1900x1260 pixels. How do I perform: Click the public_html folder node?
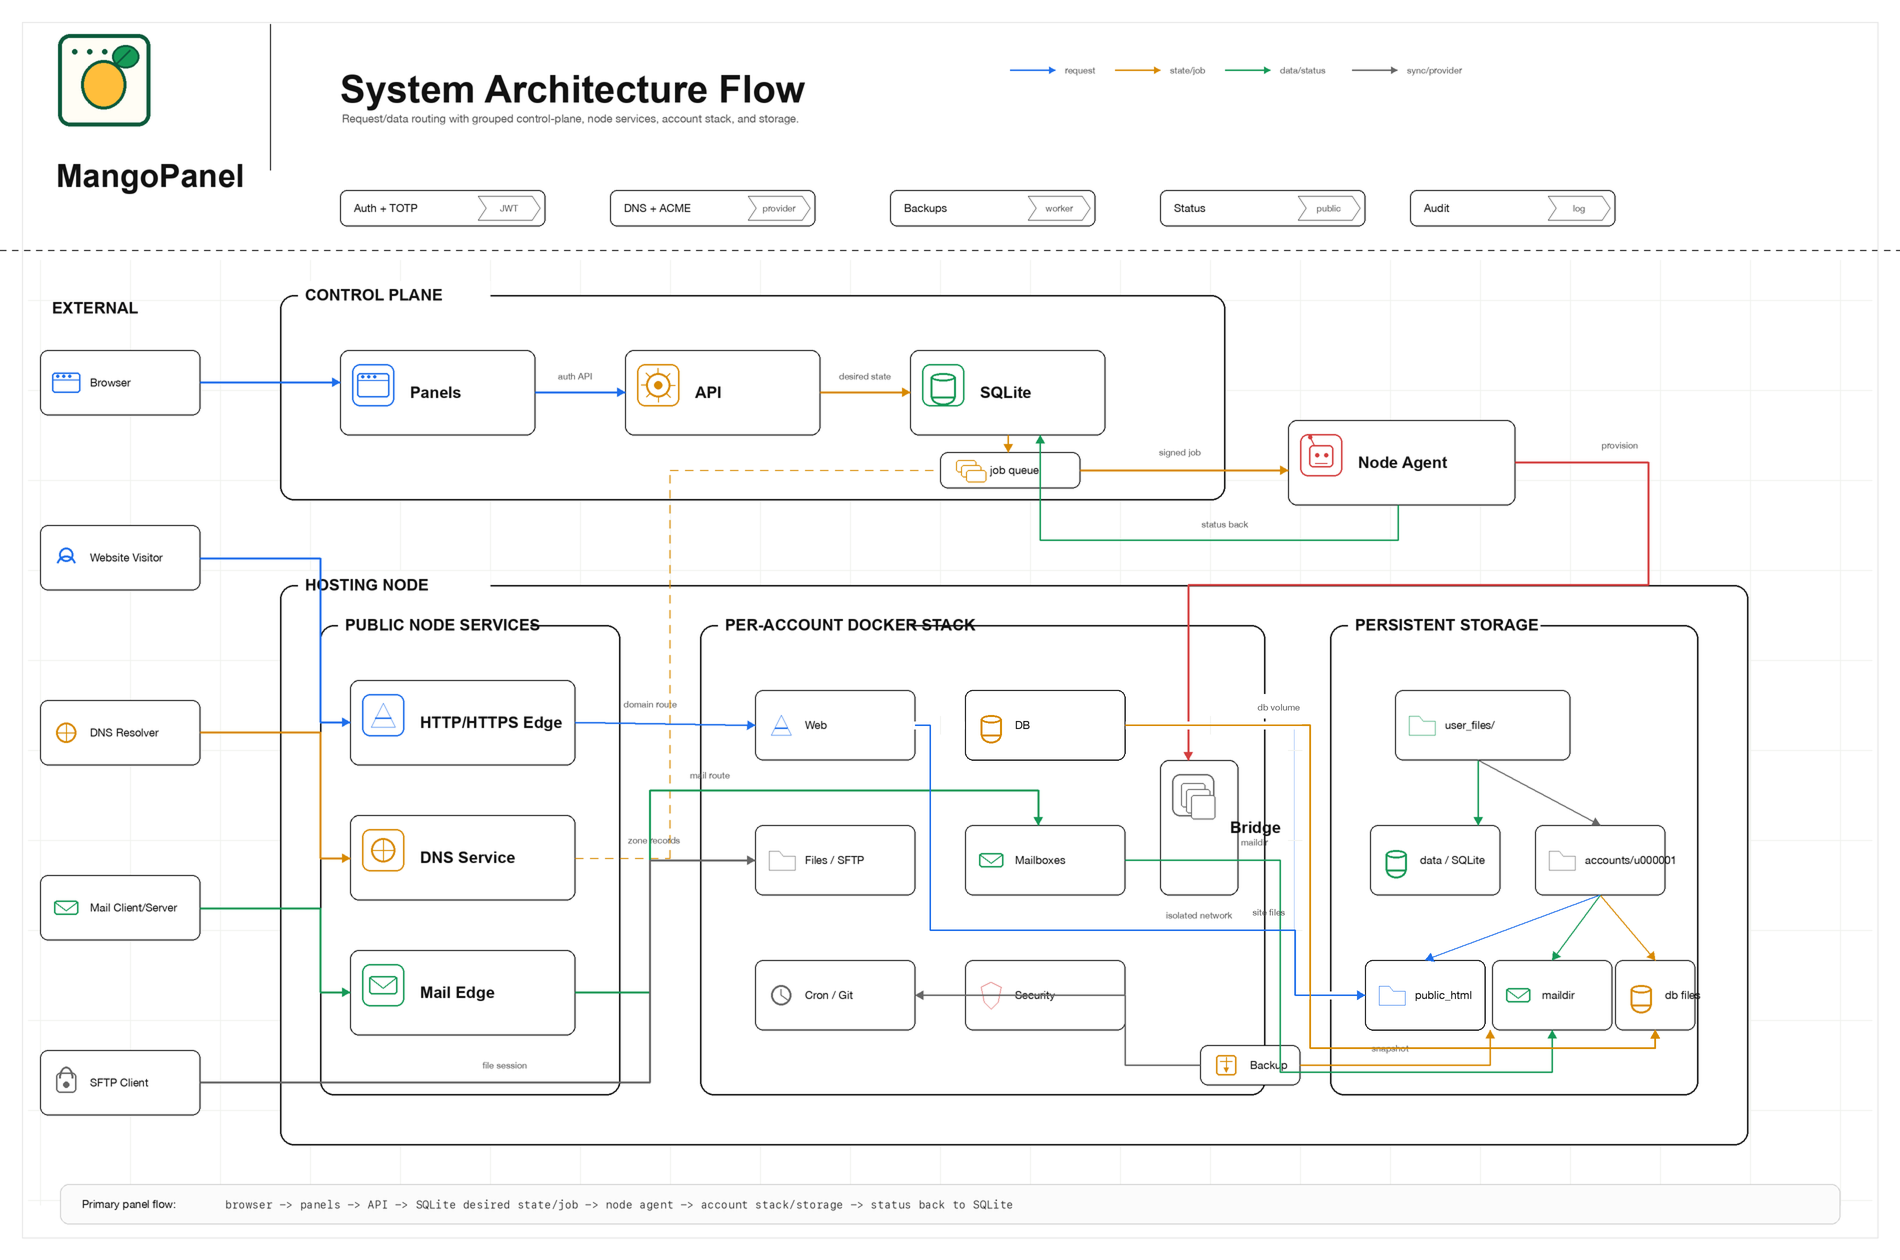pyautogui.click(x=1425, y=995)
